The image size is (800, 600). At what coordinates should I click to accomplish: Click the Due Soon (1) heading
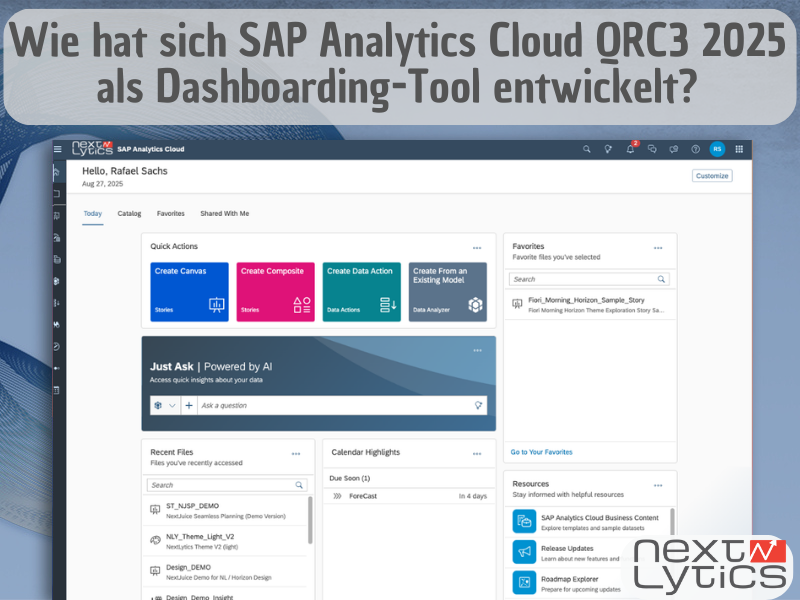tap(349, 478)
